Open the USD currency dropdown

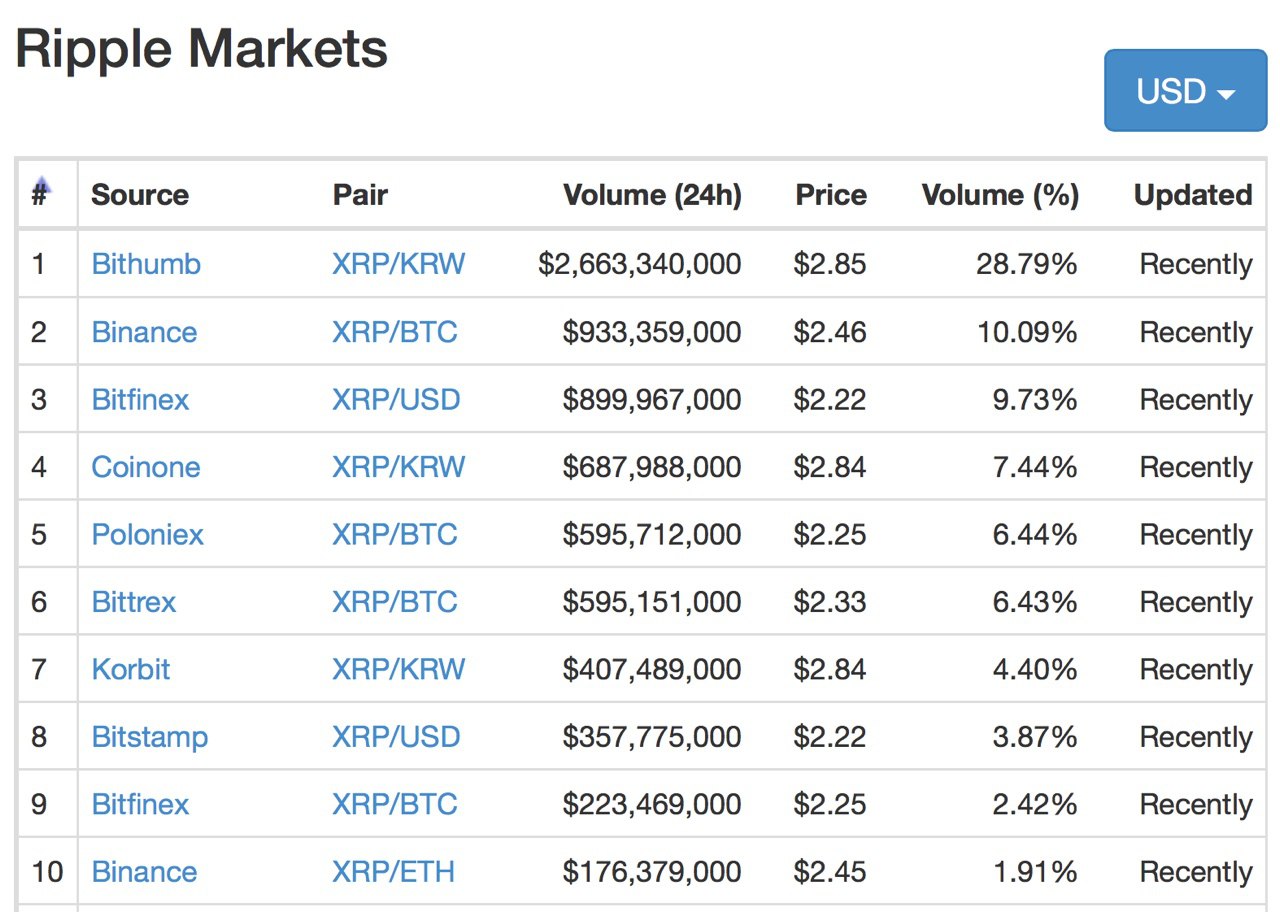pos(1185,91)
